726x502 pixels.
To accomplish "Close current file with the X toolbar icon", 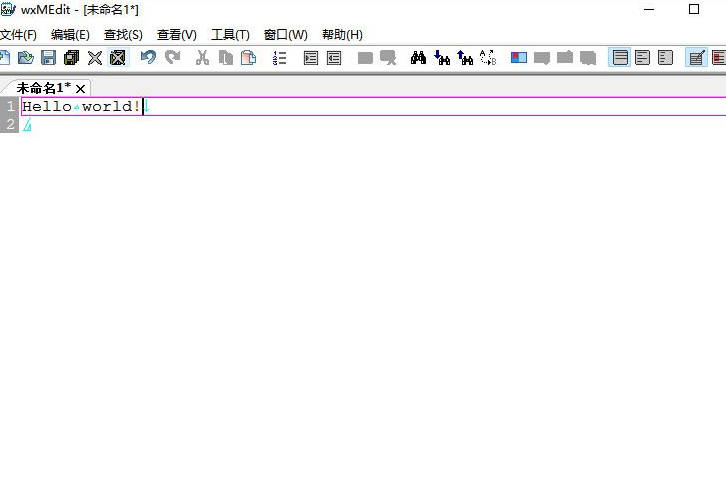I will pos(94,58).
